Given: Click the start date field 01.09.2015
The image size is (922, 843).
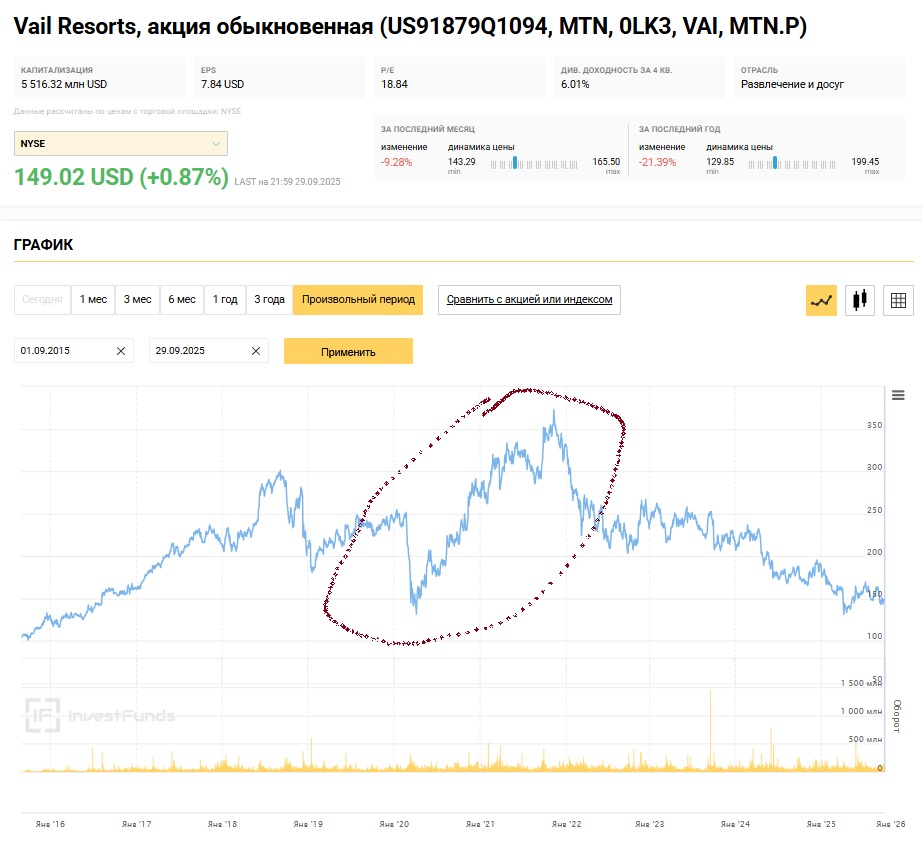Looking at the screenshot, I should (x=74, y=350).
